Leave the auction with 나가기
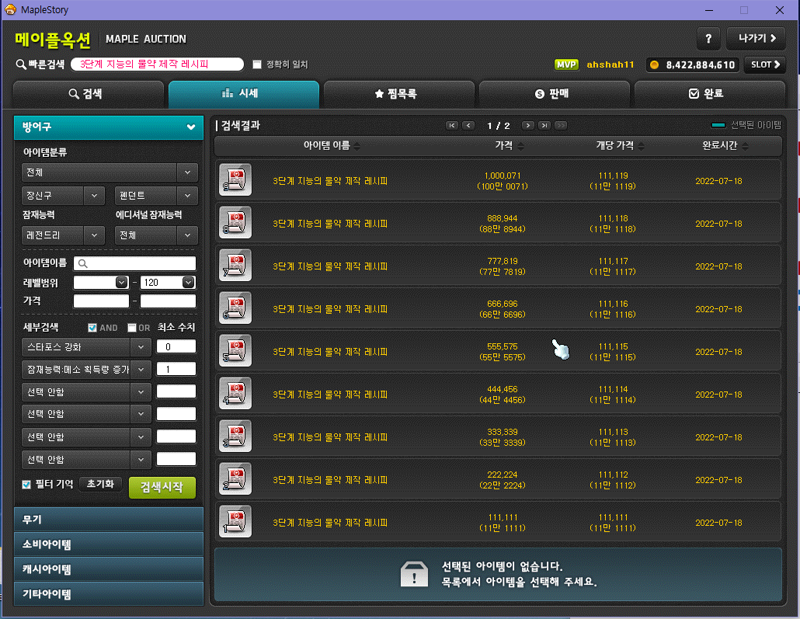This screenshot has width=800, height=619. point(756,39)
